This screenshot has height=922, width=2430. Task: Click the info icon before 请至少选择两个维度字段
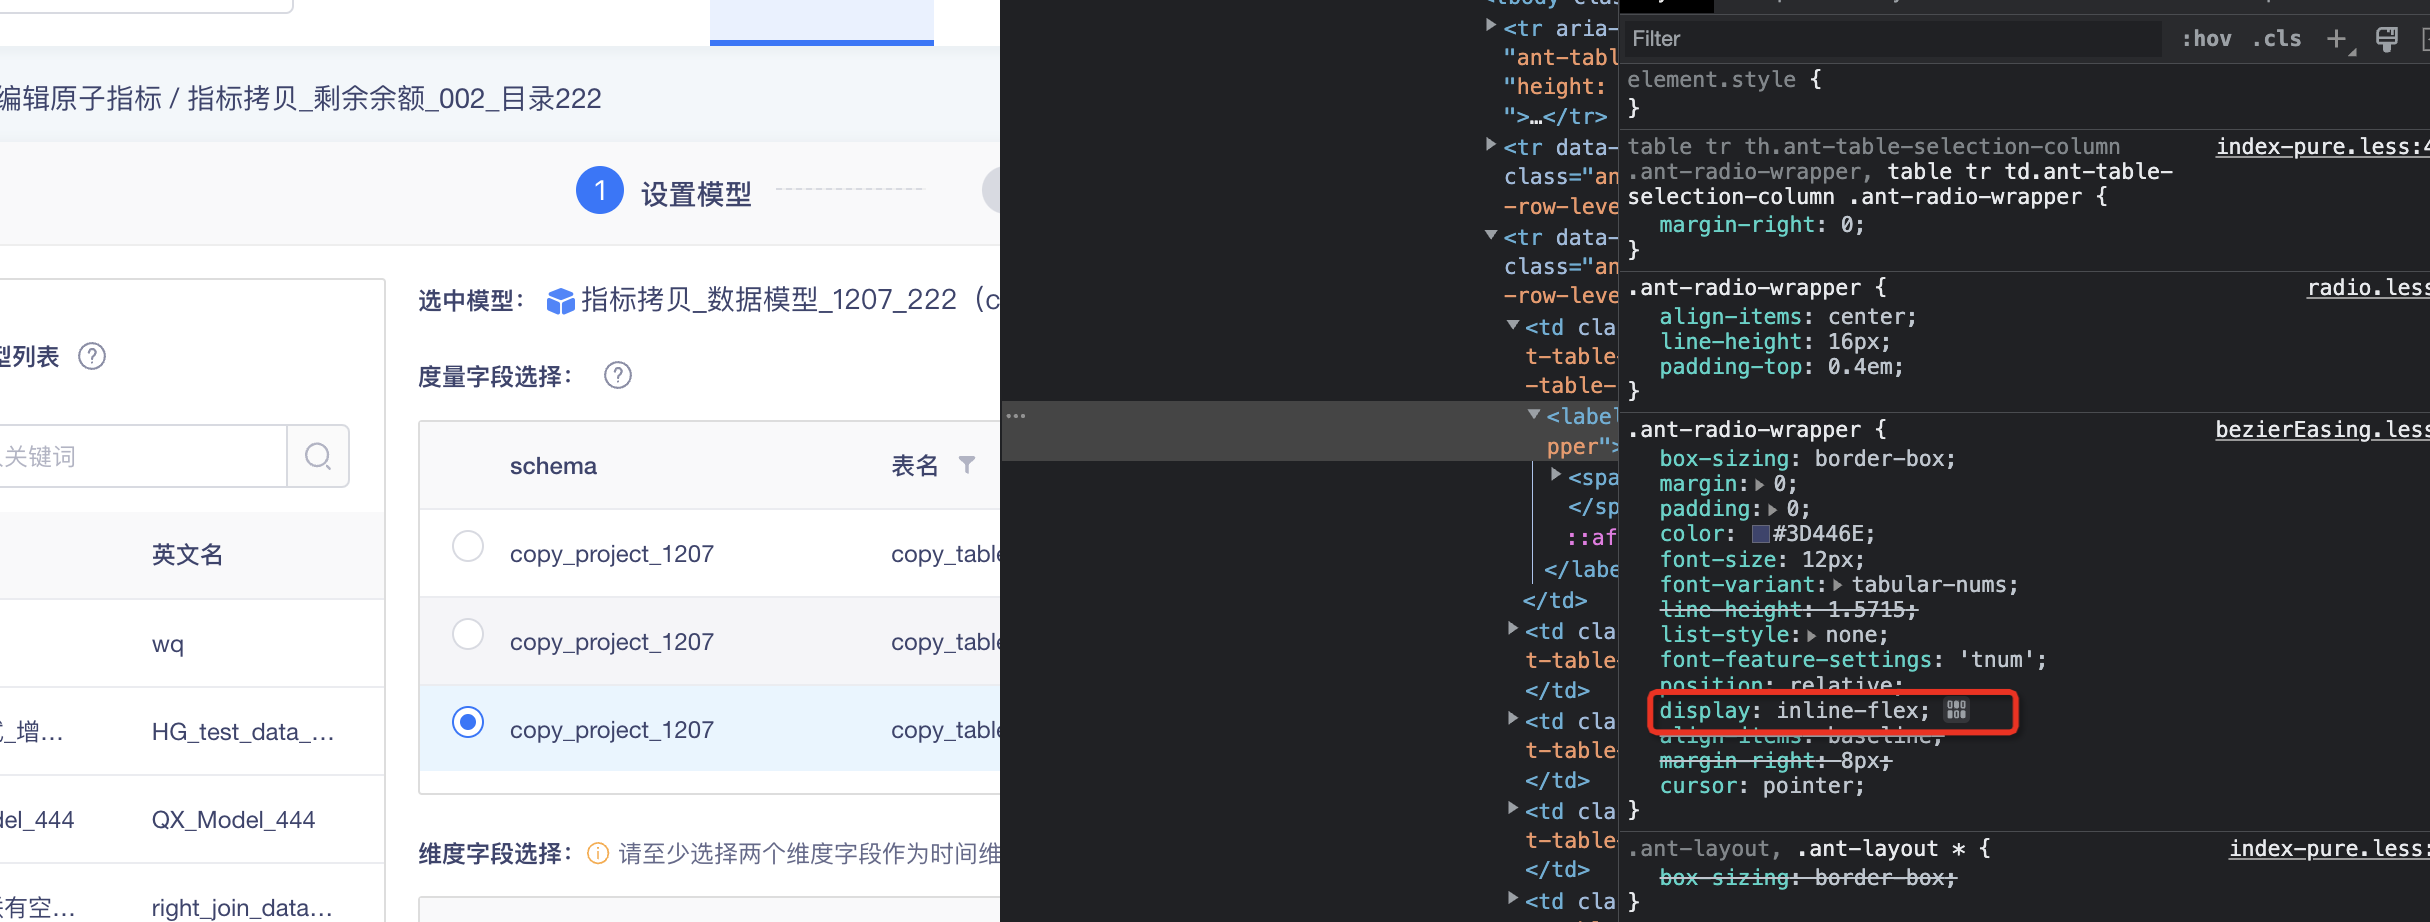click(597, 853)
